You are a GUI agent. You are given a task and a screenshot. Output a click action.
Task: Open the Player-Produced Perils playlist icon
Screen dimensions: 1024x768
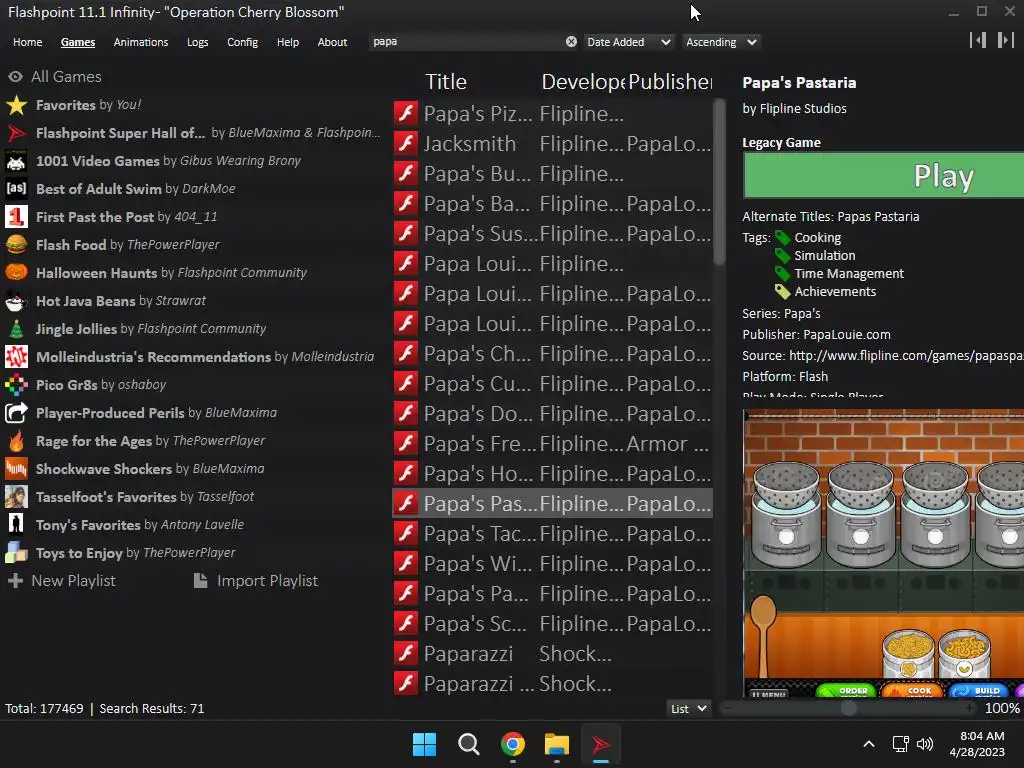(x=16, y=413)
